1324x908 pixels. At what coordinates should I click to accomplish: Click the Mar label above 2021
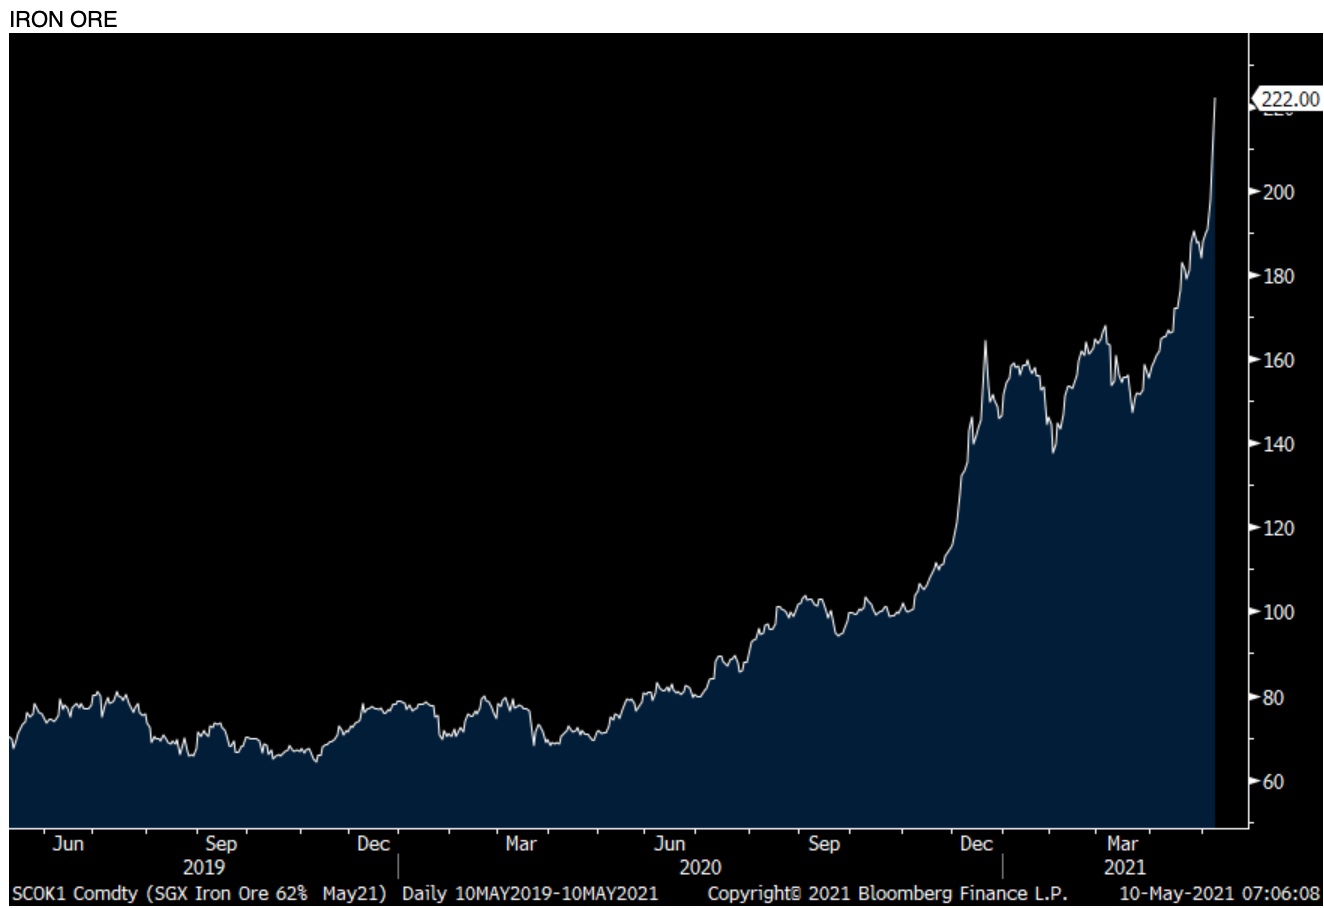click(1122, 844)
